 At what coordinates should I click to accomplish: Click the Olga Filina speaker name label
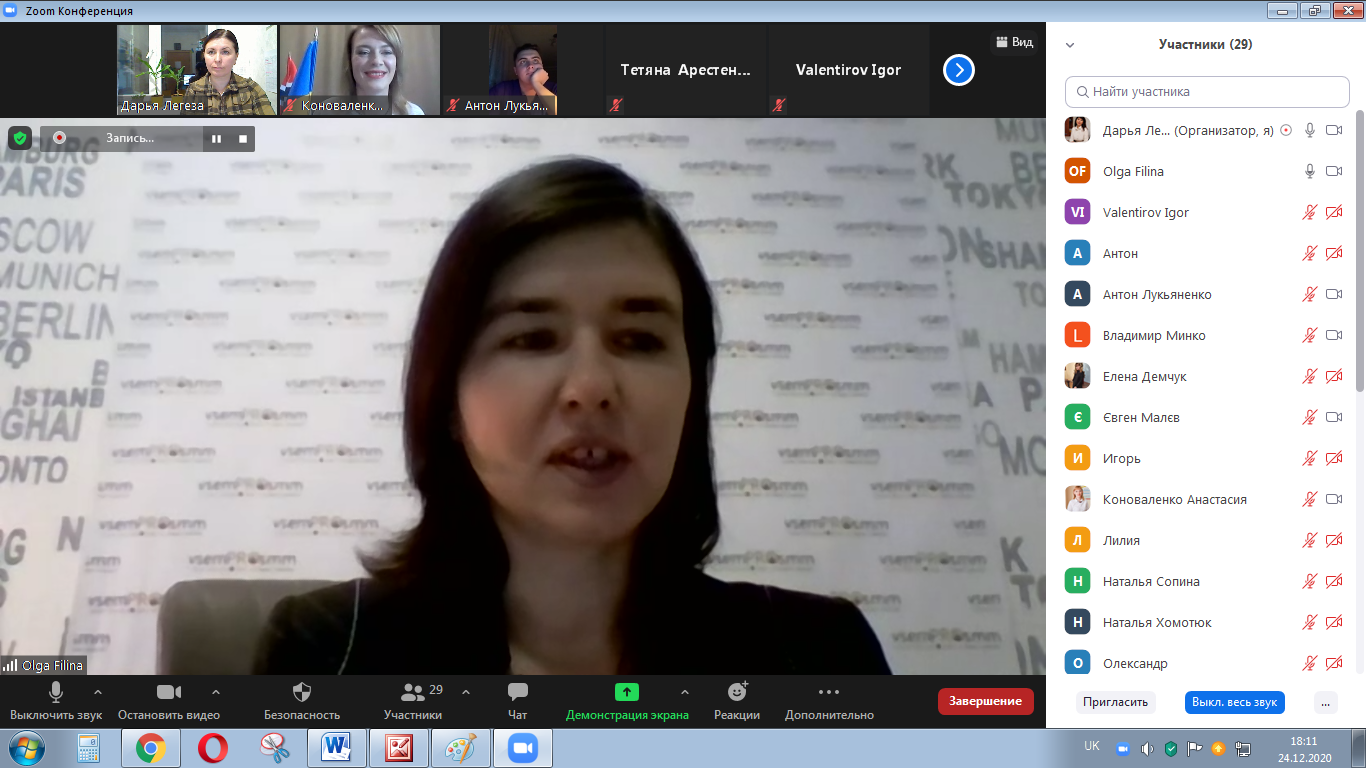click(54, 665)
